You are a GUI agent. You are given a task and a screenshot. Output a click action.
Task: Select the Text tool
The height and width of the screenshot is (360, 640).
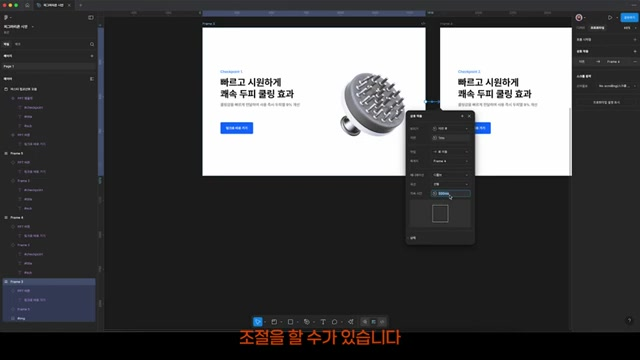(323, 322)
